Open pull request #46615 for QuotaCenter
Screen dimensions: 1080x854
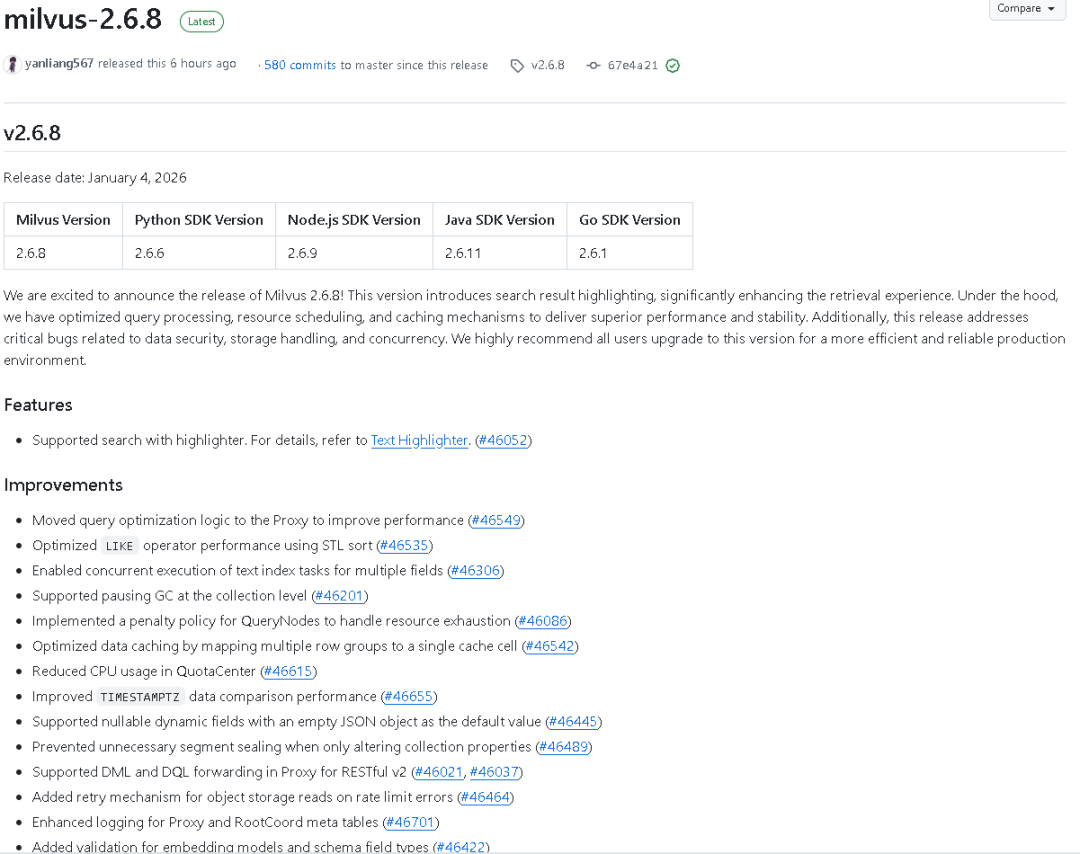[289, 671]
